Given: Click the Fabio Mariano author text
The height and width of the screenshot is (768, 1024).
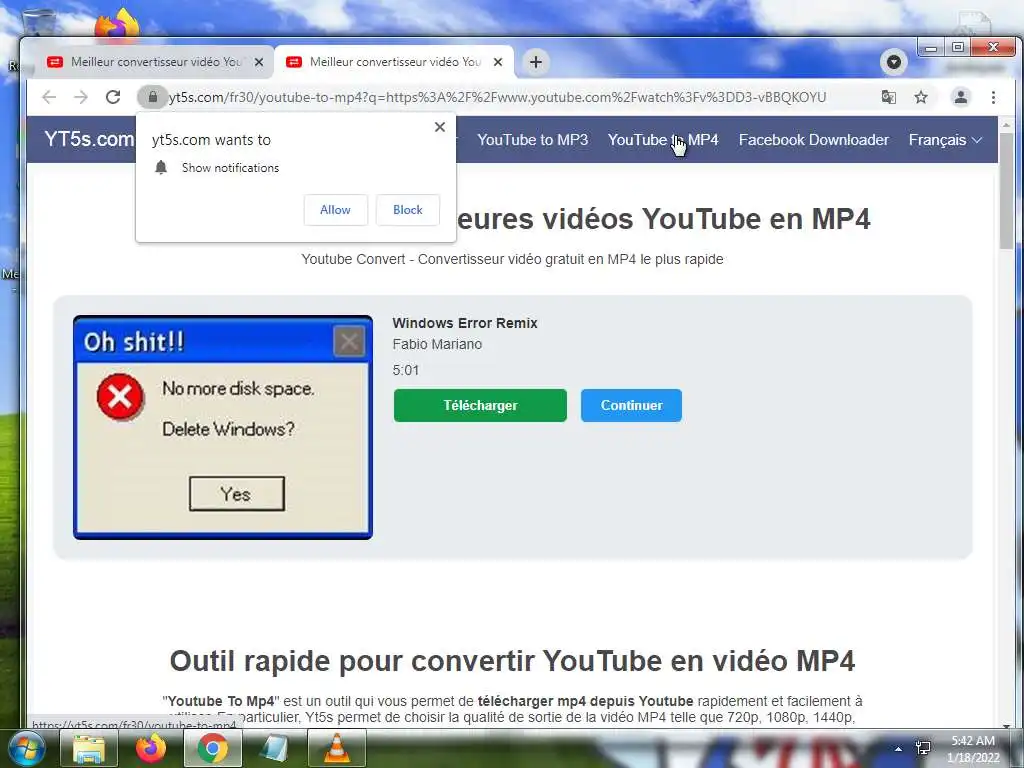Looking at the screenshot, I should coord(437,344).
